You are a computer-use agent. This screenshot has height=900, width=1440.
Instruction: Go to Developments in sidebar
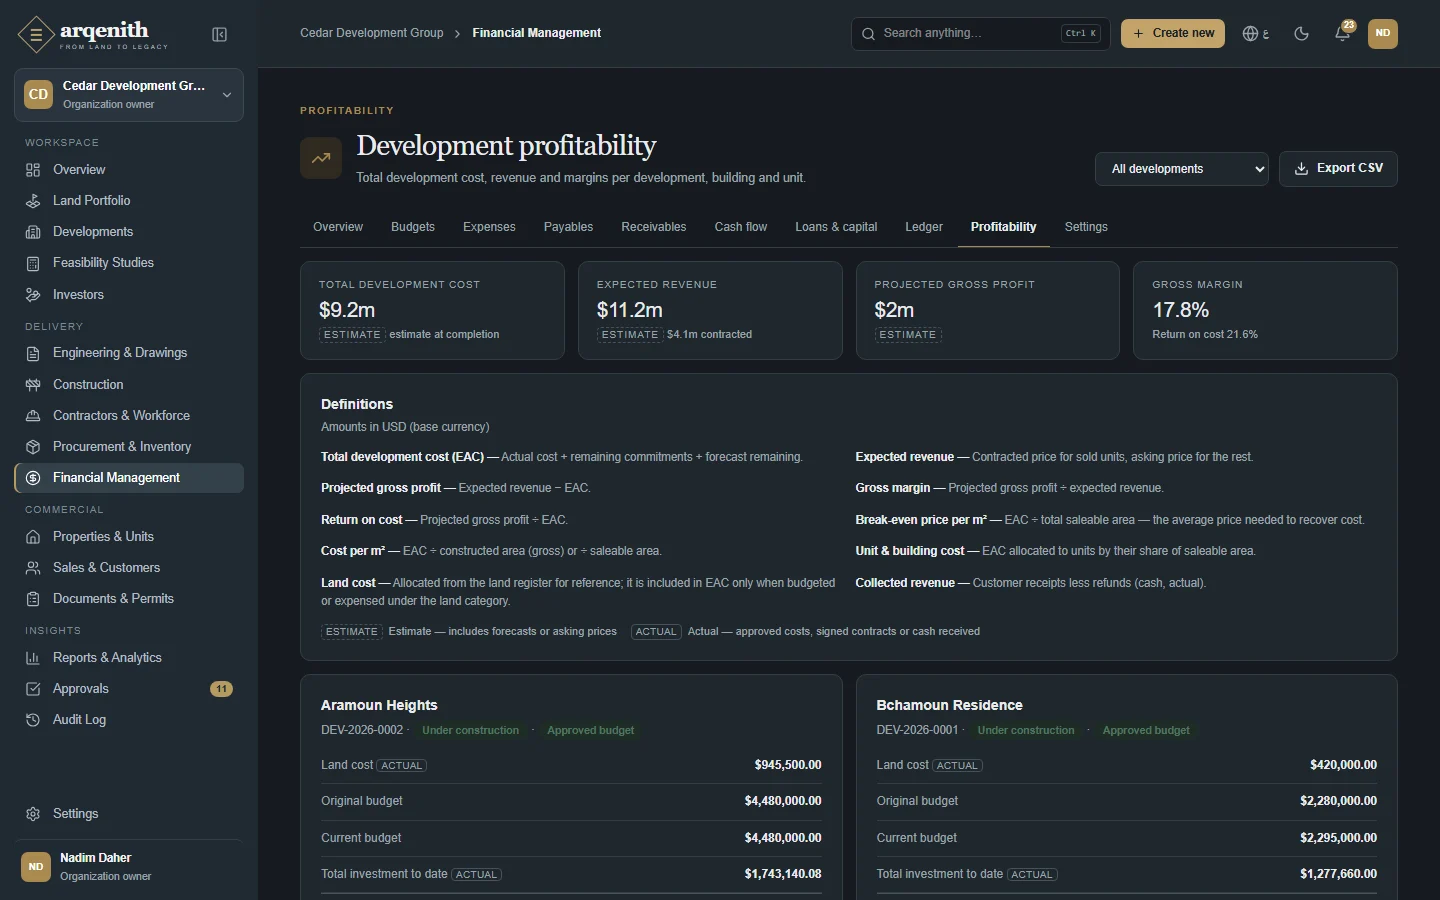pyautogui.click(x=129, y=232)
